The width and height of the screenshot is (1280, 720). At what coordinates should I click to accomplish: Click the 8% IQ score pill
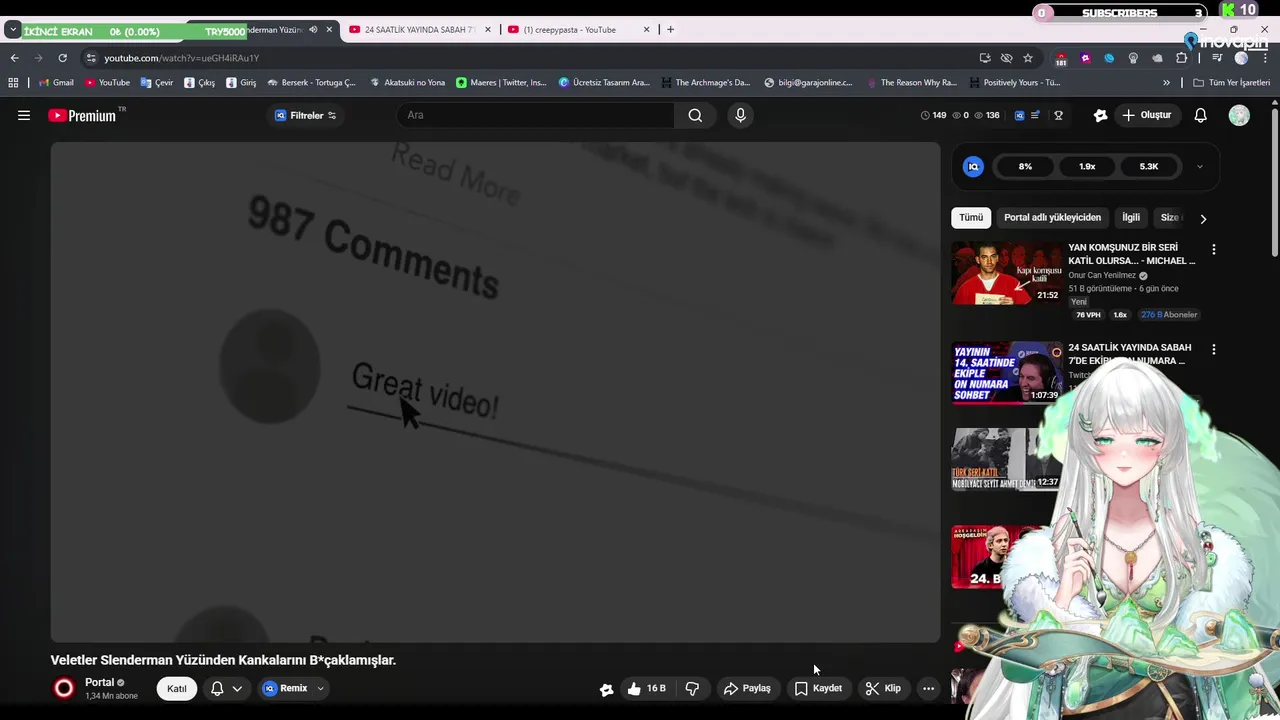1025,166
